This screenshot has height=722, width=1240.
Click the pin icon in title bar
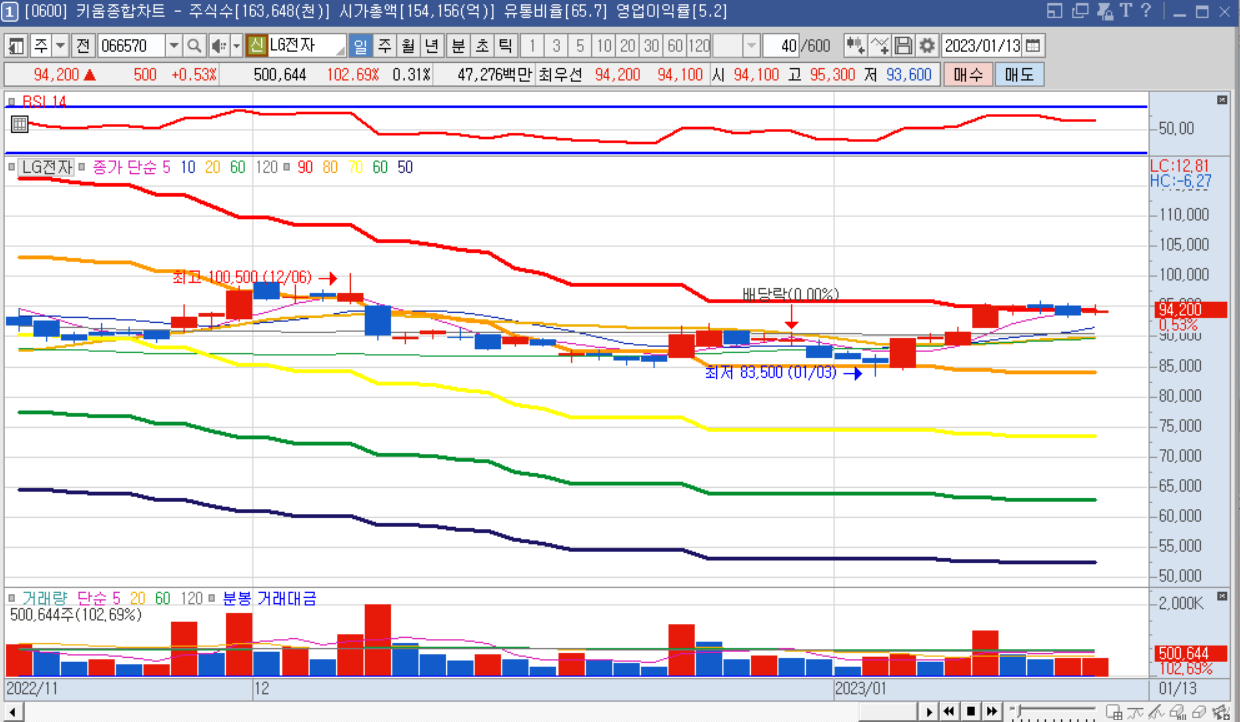pyautogui.click(x=1104, y=11)
